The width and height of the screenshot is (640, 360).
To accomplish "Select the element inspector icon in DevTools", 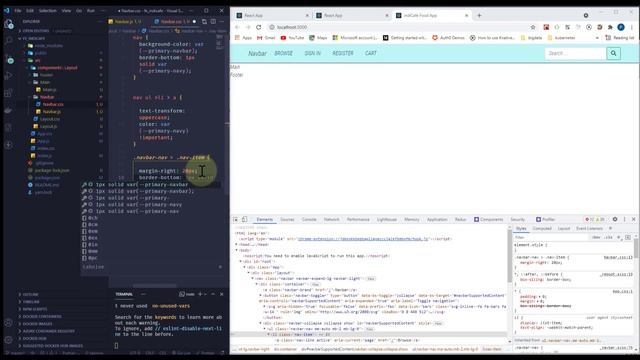I will [x=236, y=220].
